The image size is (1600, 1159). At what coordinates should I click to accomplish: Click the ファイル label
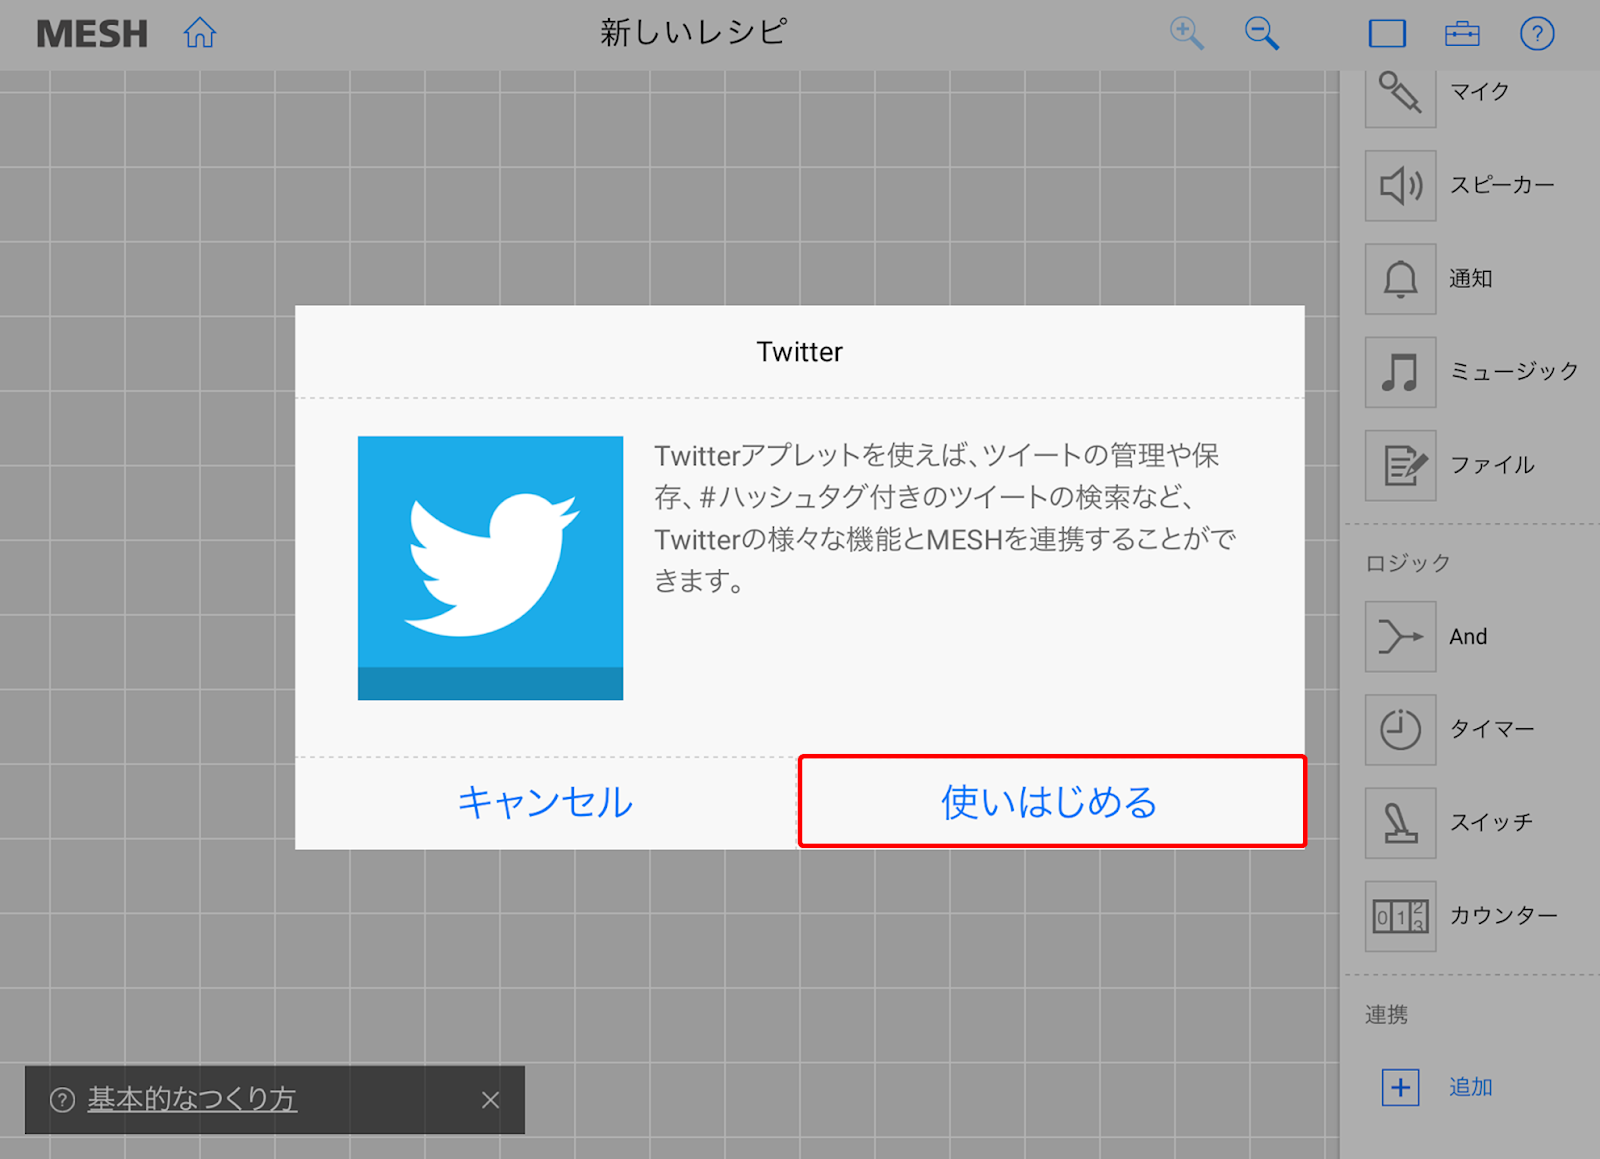tap(1492, 465)
